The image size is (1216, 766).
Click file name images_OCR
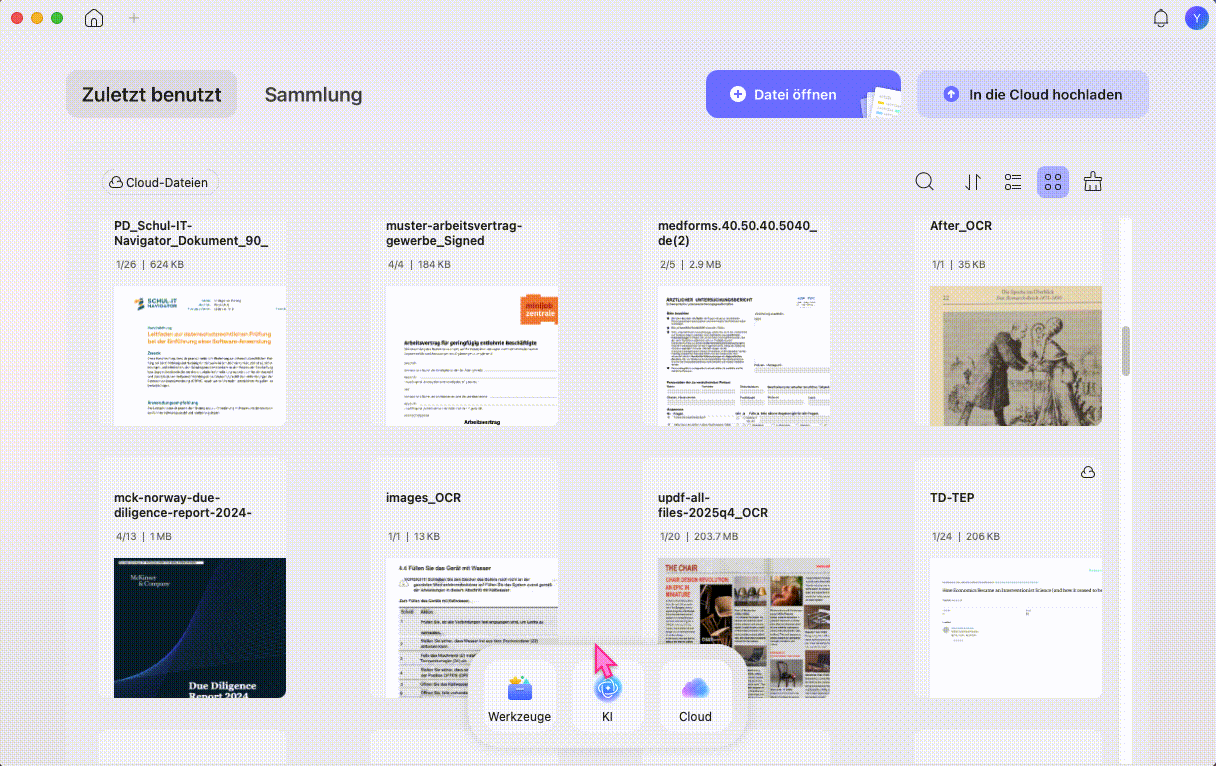pos(423,498)
